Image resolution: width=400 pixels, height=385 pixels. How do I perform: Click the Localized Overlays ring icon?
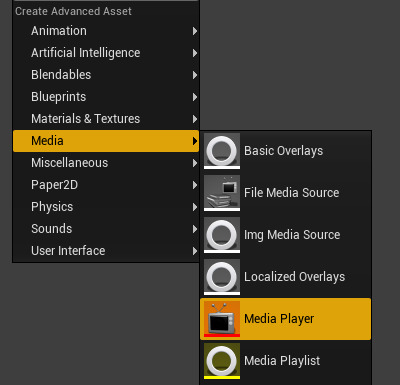pos(222,277)
